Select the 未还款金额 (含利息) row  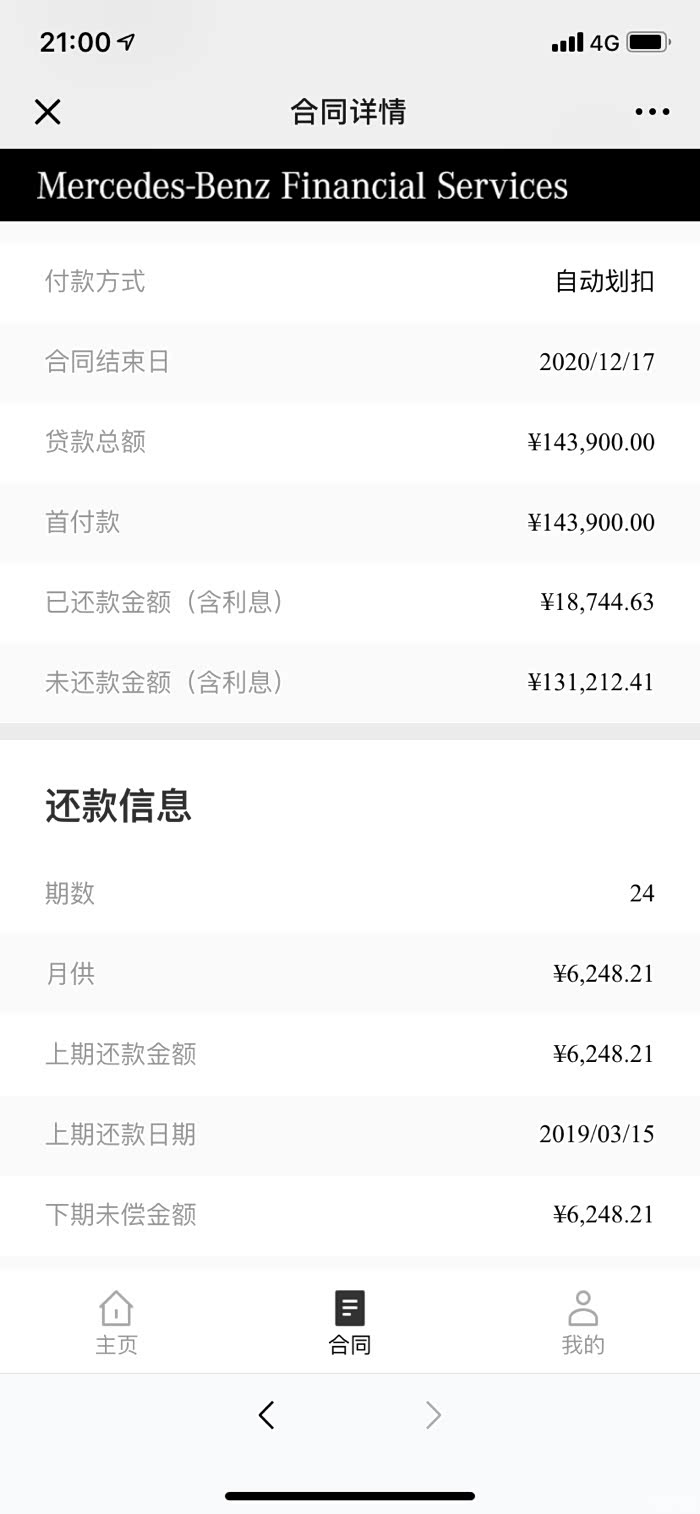click(x=350, y=682)
